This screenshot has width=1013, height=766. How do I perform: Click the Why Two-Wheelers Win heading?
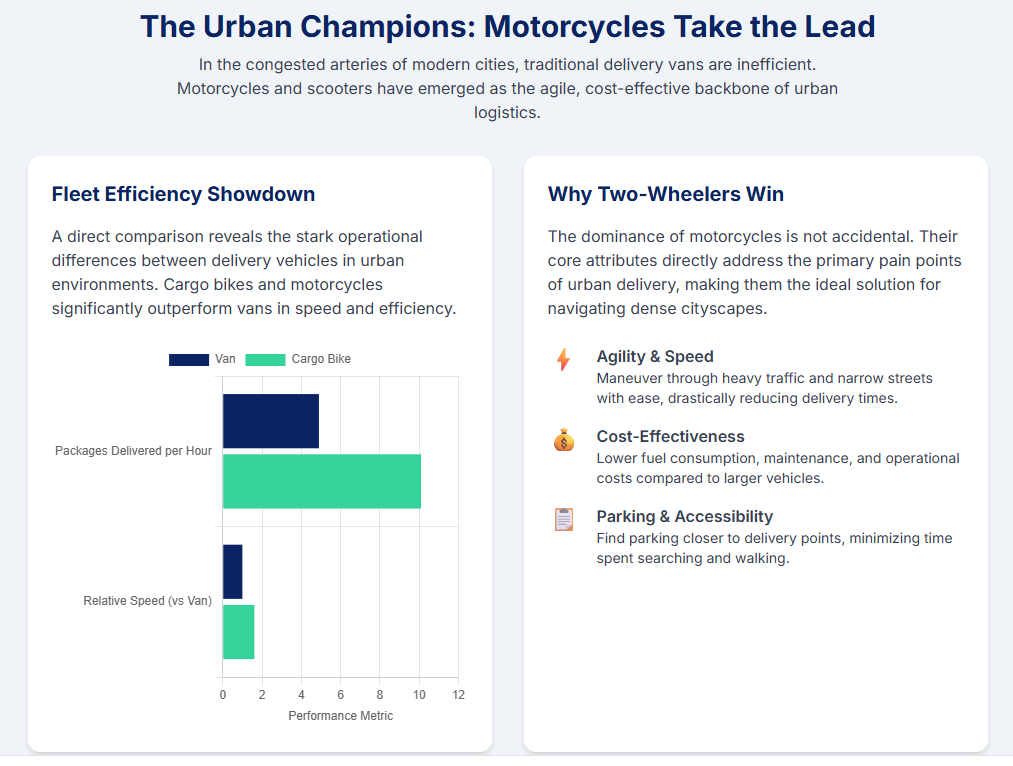pyautogui.click(x=666, y=194)
